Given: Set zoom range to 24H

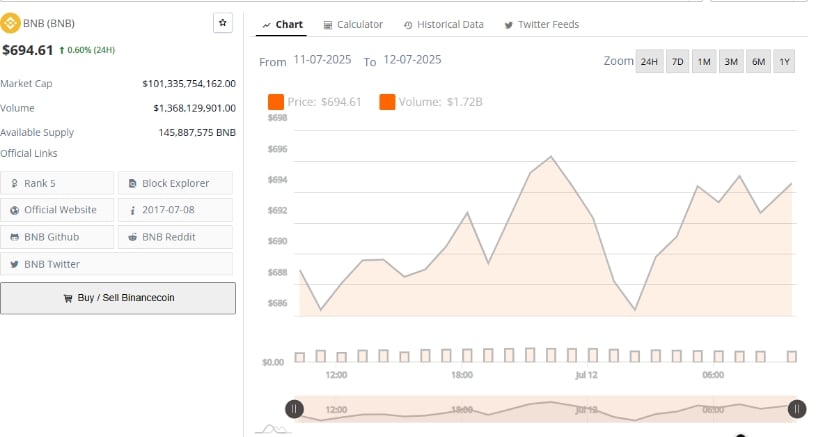Looking at the screenshot, I should coord(649,62).
